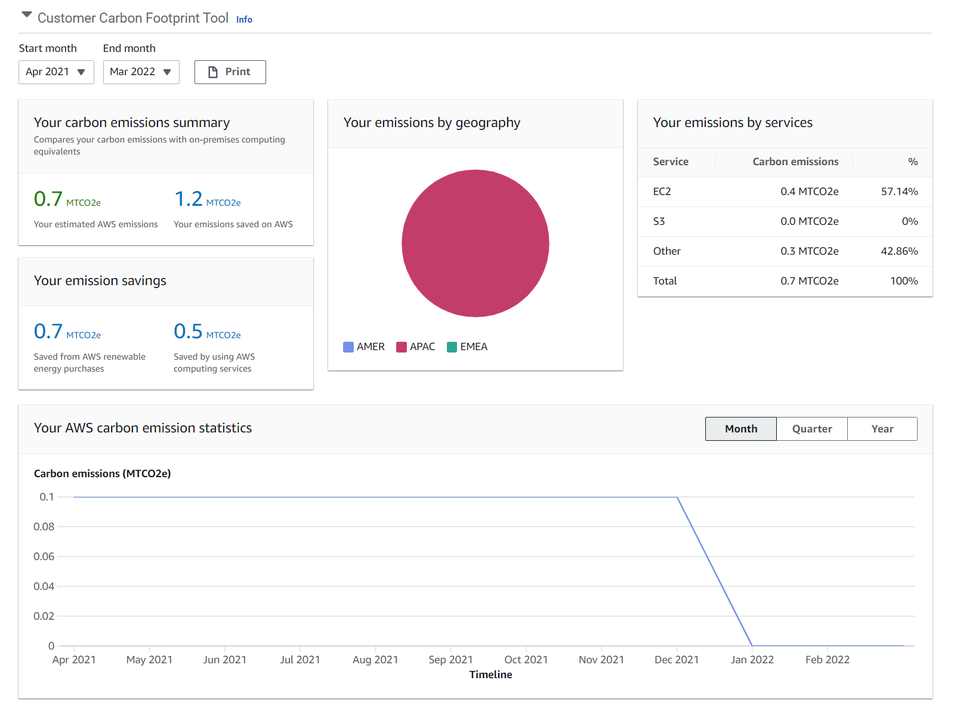960x711 pixels.
Task: Switch statistics view to Month
Action: coord(741,429)
